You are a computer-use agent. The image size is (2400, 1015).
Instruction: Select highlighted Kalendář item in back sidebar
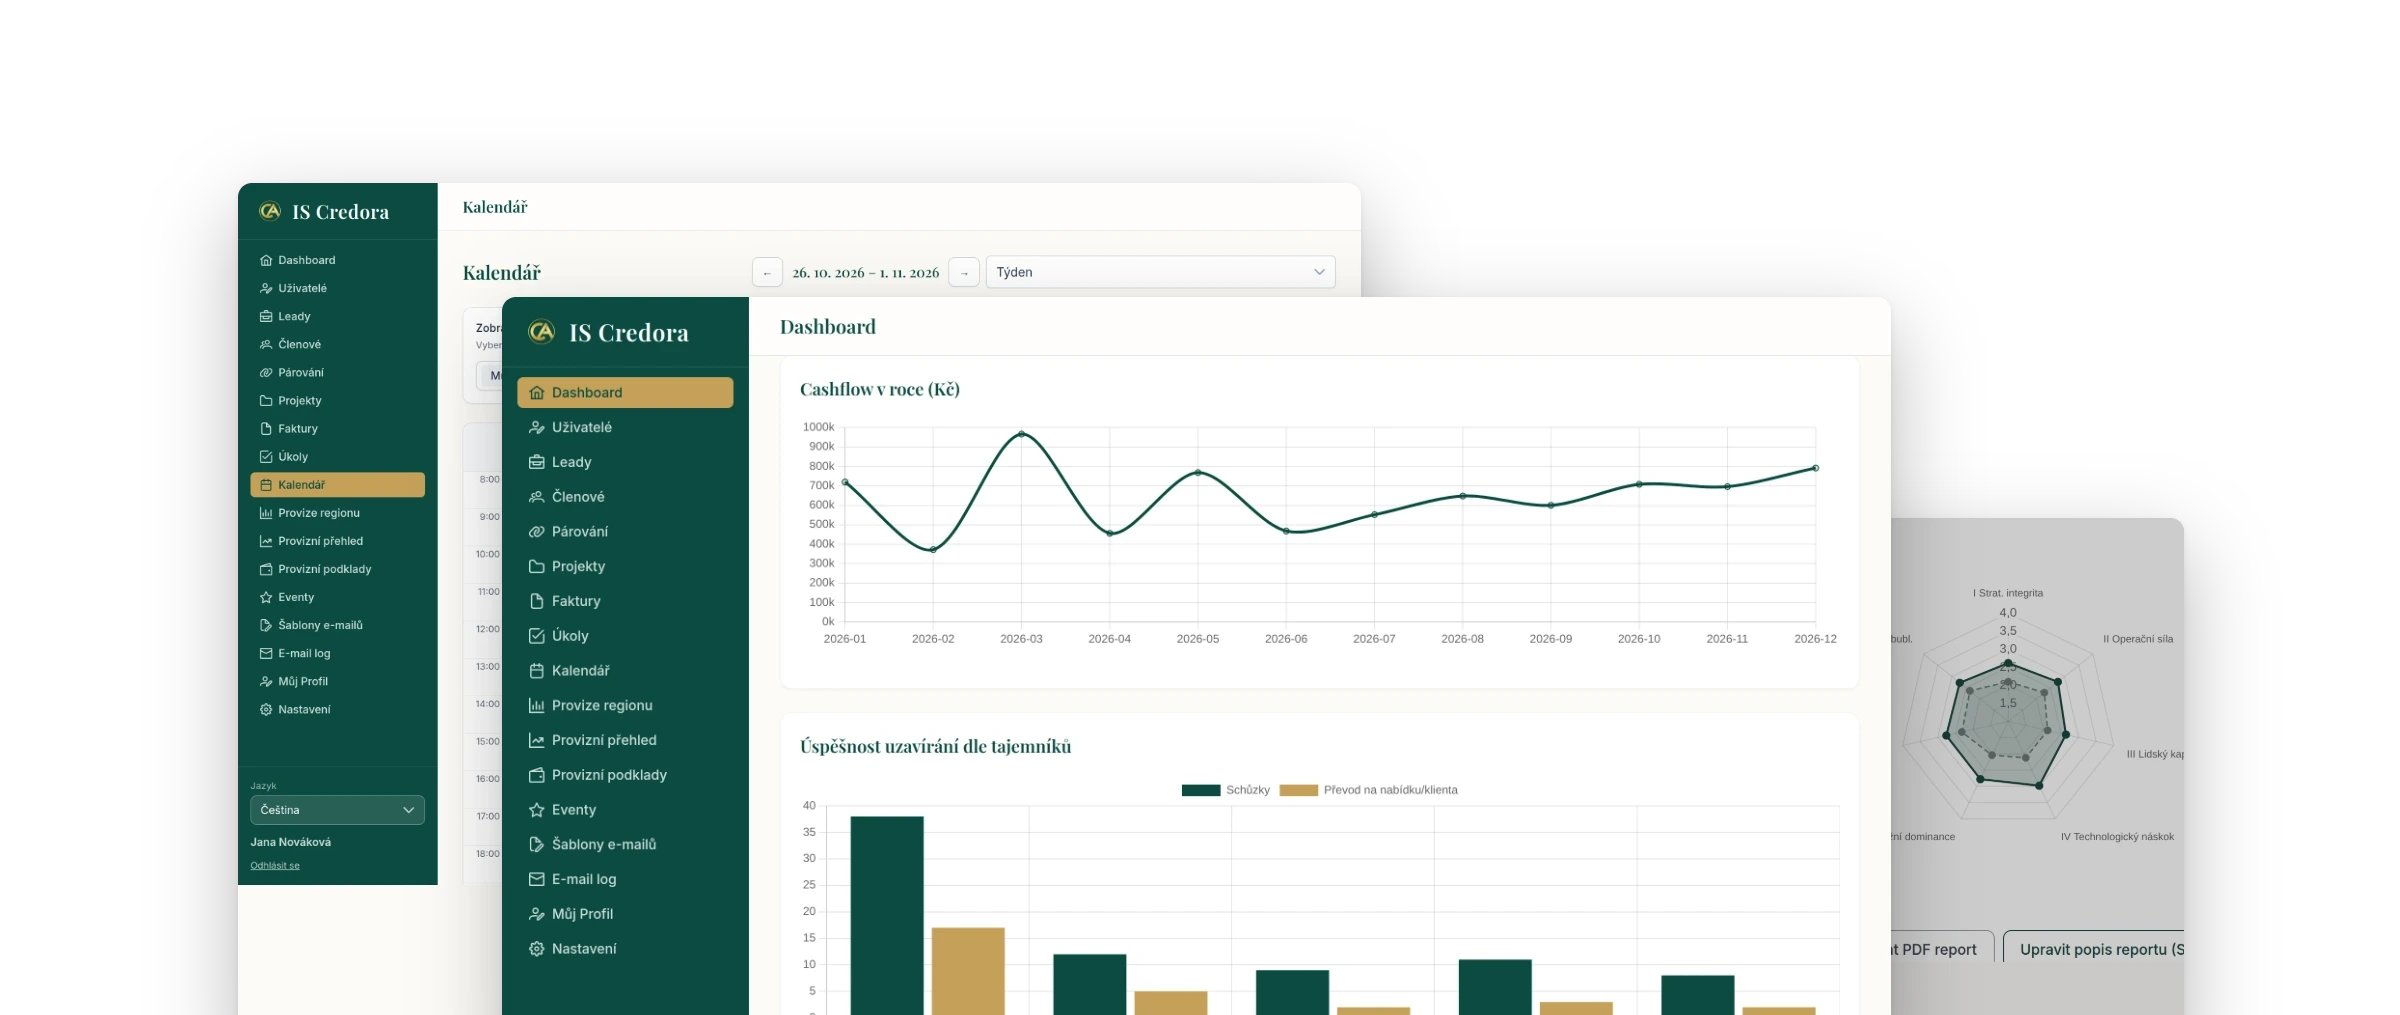coord(337,485)
